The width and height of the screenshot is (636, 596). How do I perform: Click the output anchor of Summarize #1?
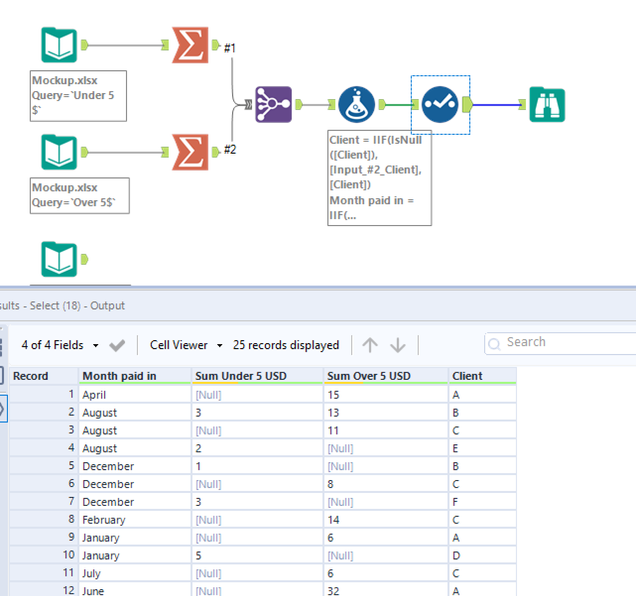coord(215,45)
